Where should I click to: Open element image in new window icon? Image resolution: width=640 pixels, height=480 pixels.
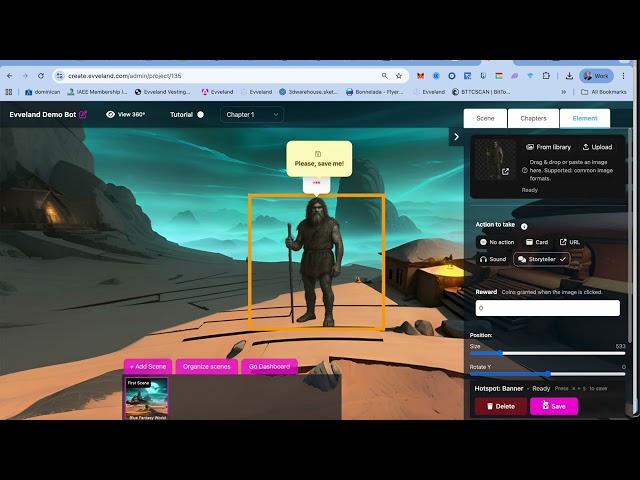pyautogui.click(x=505, y=172)
